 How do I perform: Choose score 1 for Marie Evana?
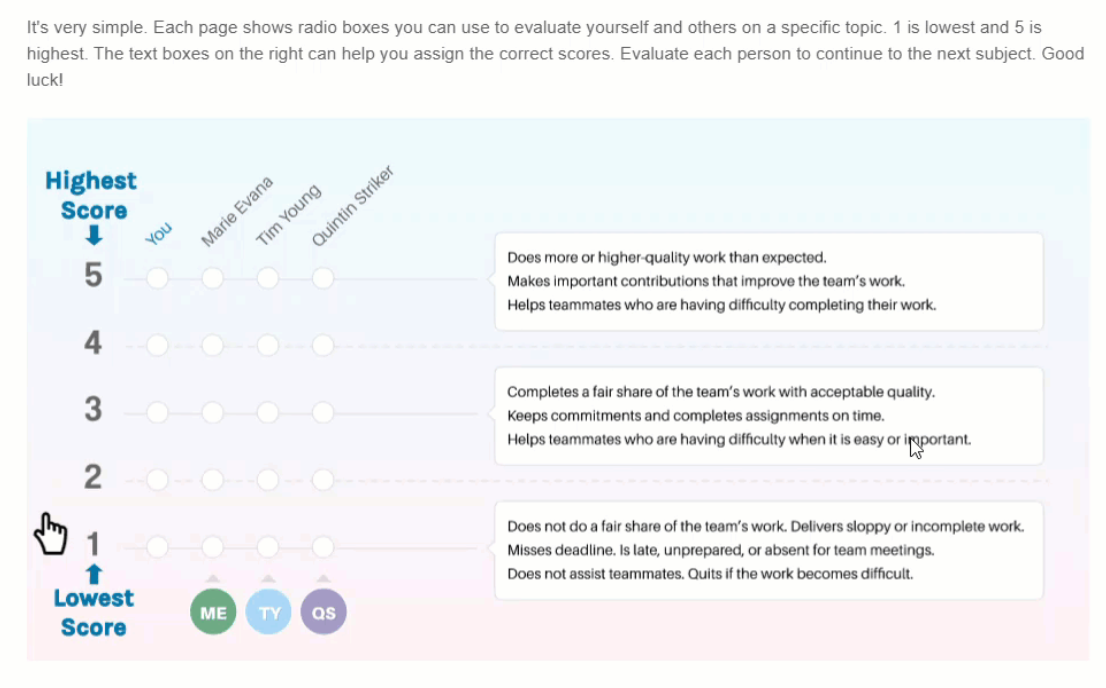[212, 546]
